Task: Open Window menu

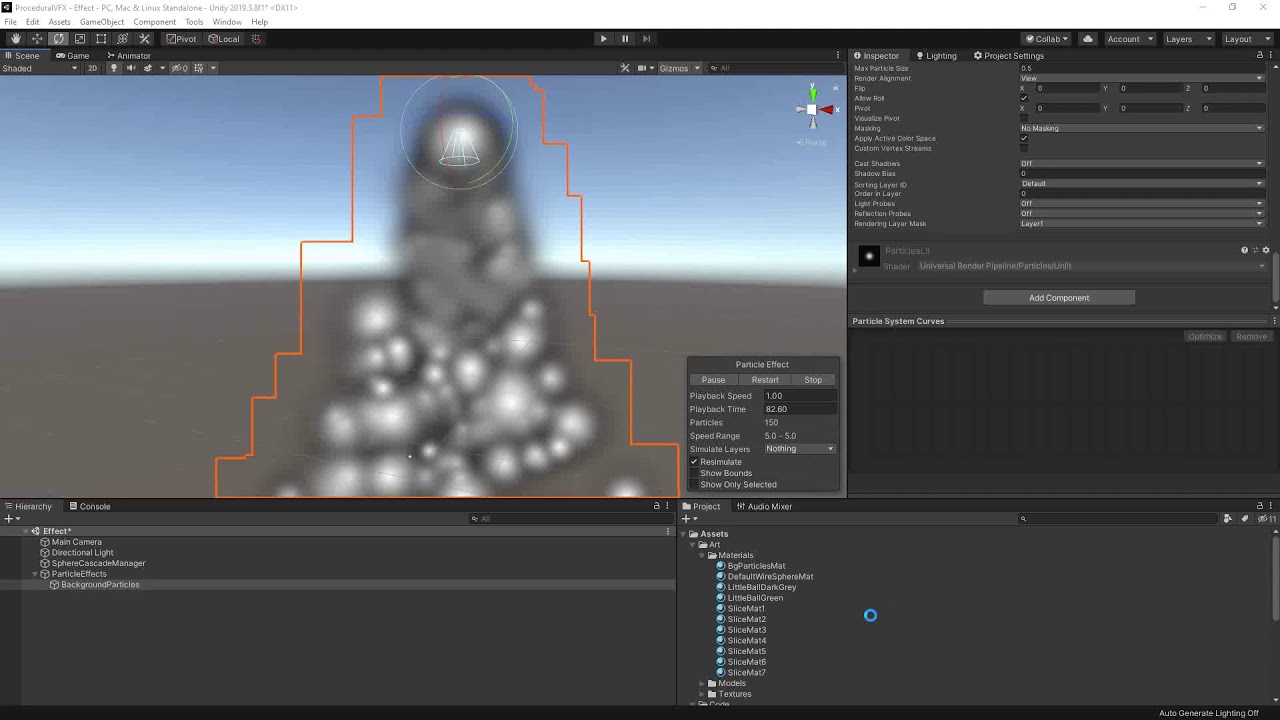Action: [227, 22]
